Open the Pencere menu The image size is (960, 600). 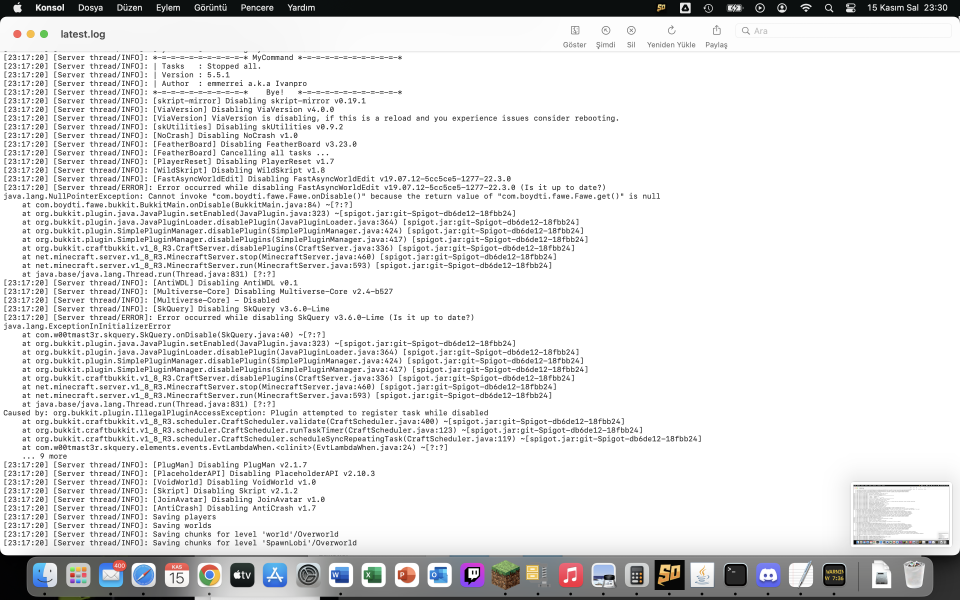[x=257, y=8]
